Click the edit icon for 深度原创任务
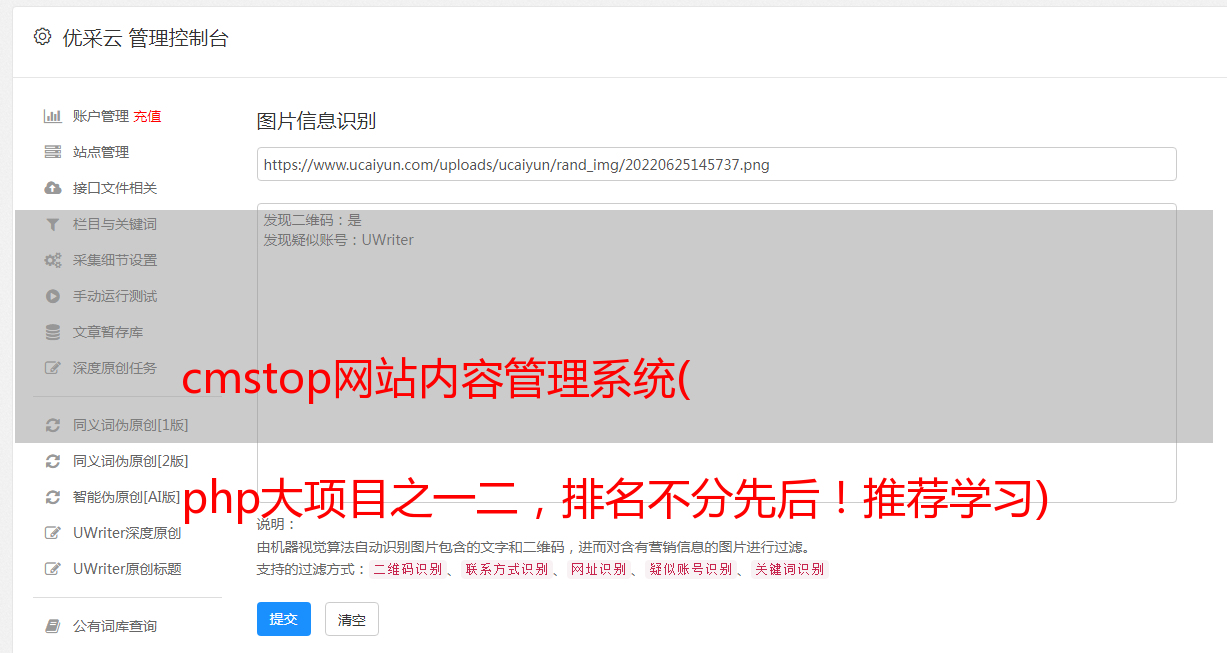This screenshot has height=653, width=1227. pyautogui.click(x=53, y=368)
